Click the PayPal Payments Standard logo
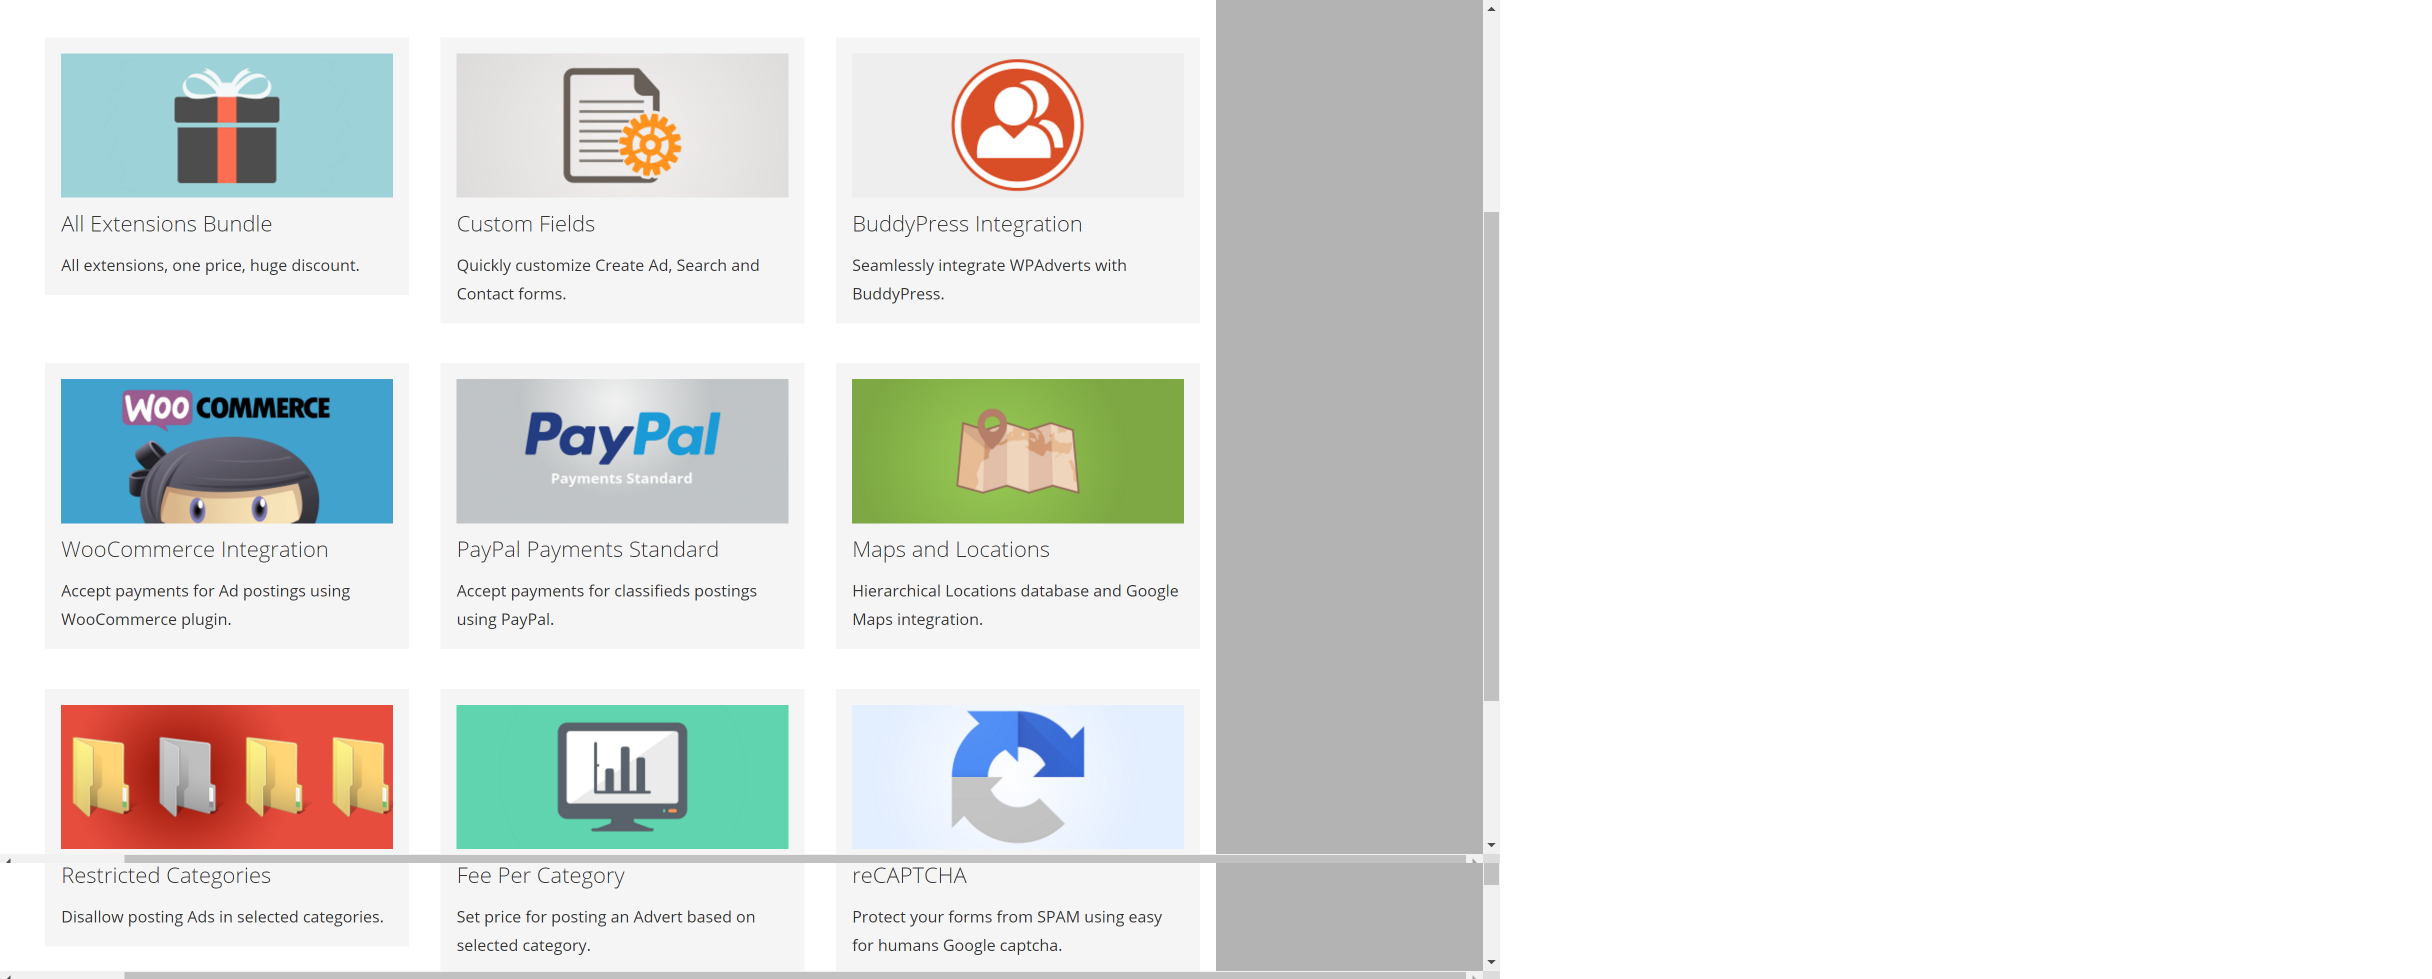 click(622, 450)
